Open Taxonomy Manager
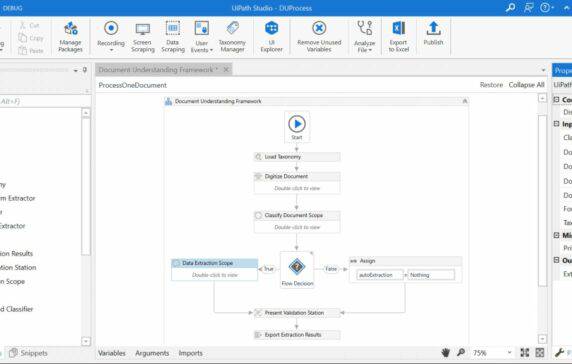The image size is (572, 364). [232, 36]
